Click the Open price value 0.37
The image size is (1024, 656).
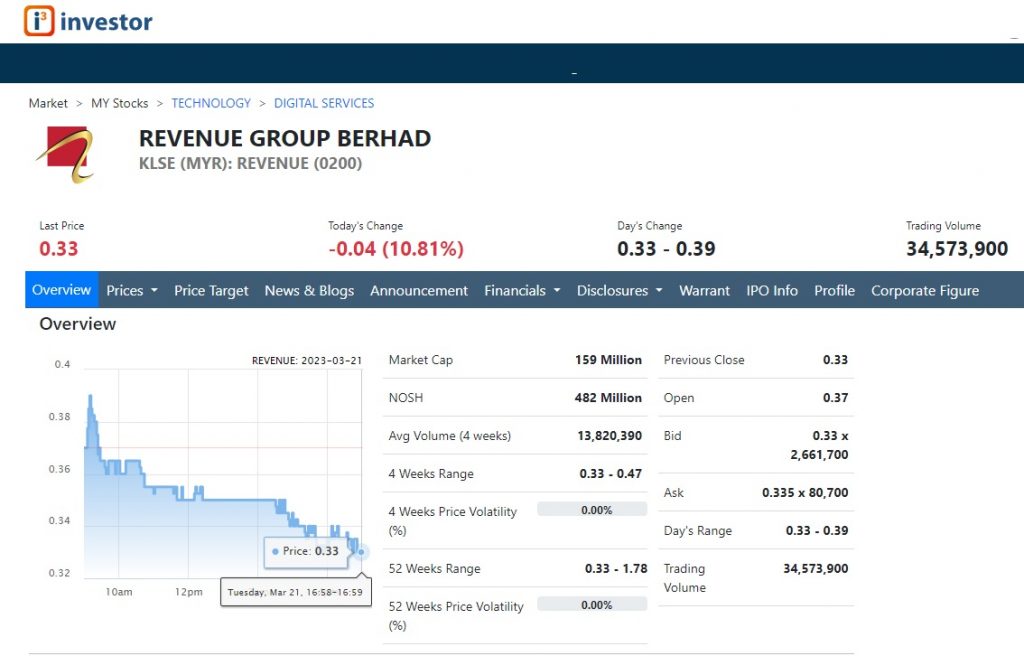835,398
